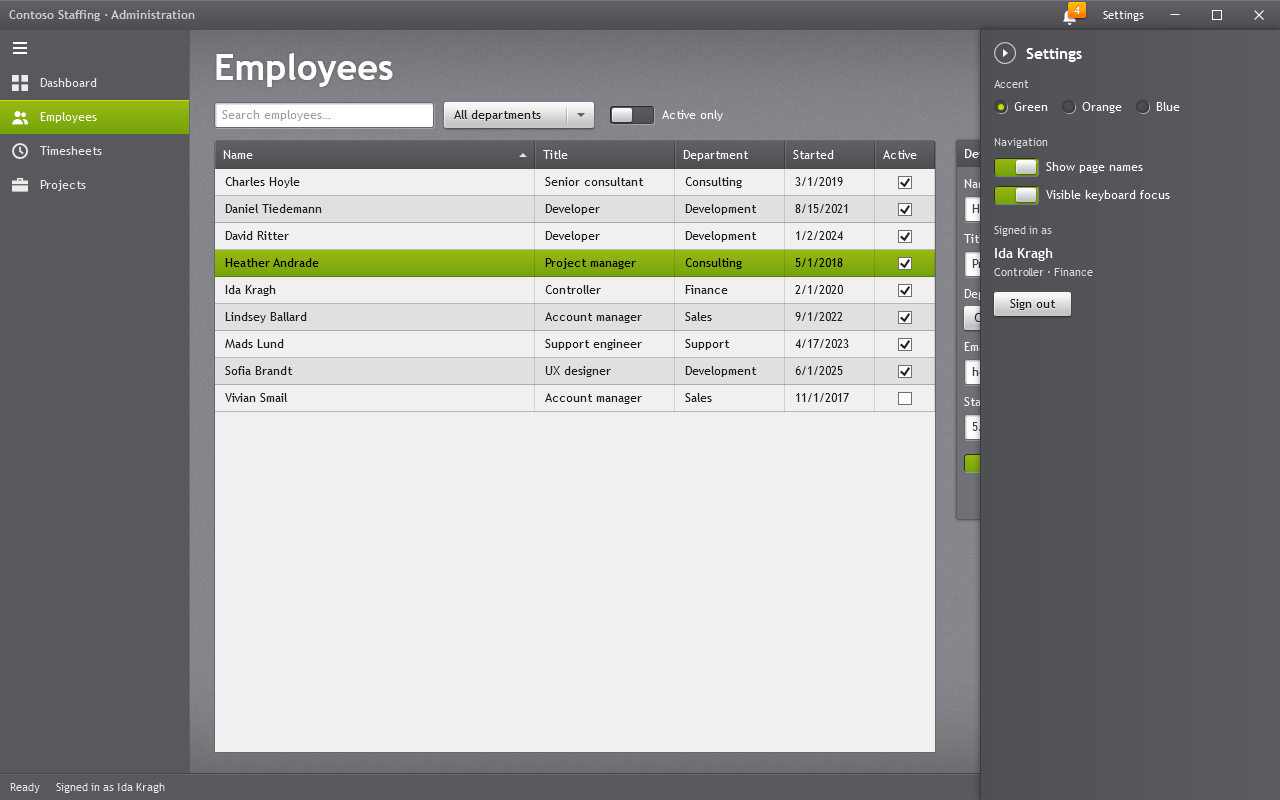1280x800 pixels.
Task: Open the notifications bell icon
Action: point(1070,16)
